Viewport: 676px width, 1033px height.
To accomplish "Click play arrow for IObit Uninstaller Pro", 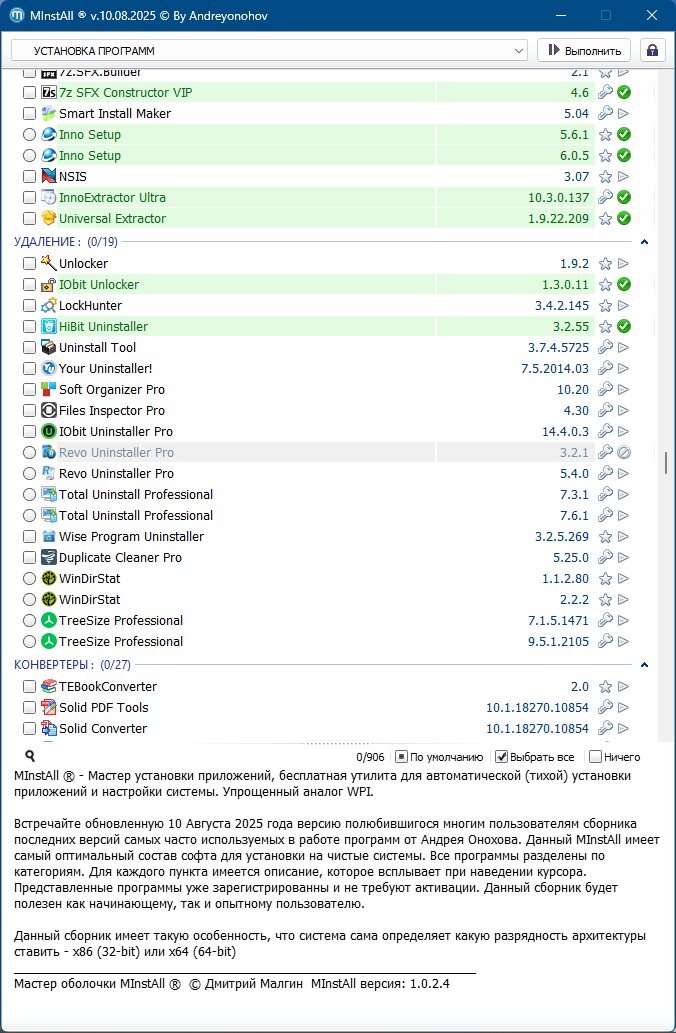I will [623, 432].
